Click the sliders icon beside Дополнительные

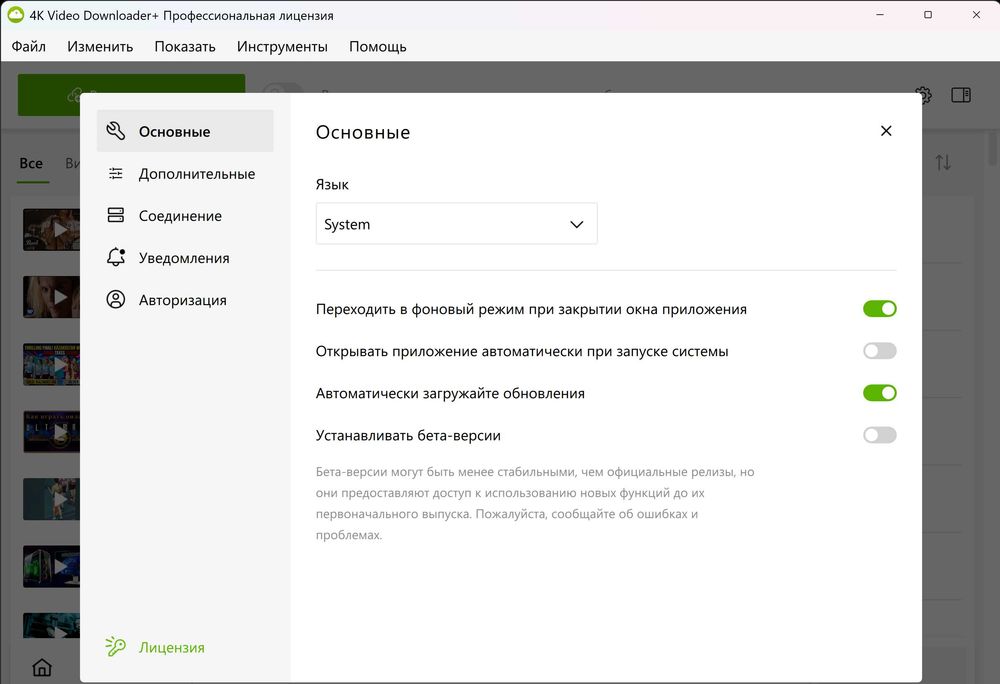115,173
